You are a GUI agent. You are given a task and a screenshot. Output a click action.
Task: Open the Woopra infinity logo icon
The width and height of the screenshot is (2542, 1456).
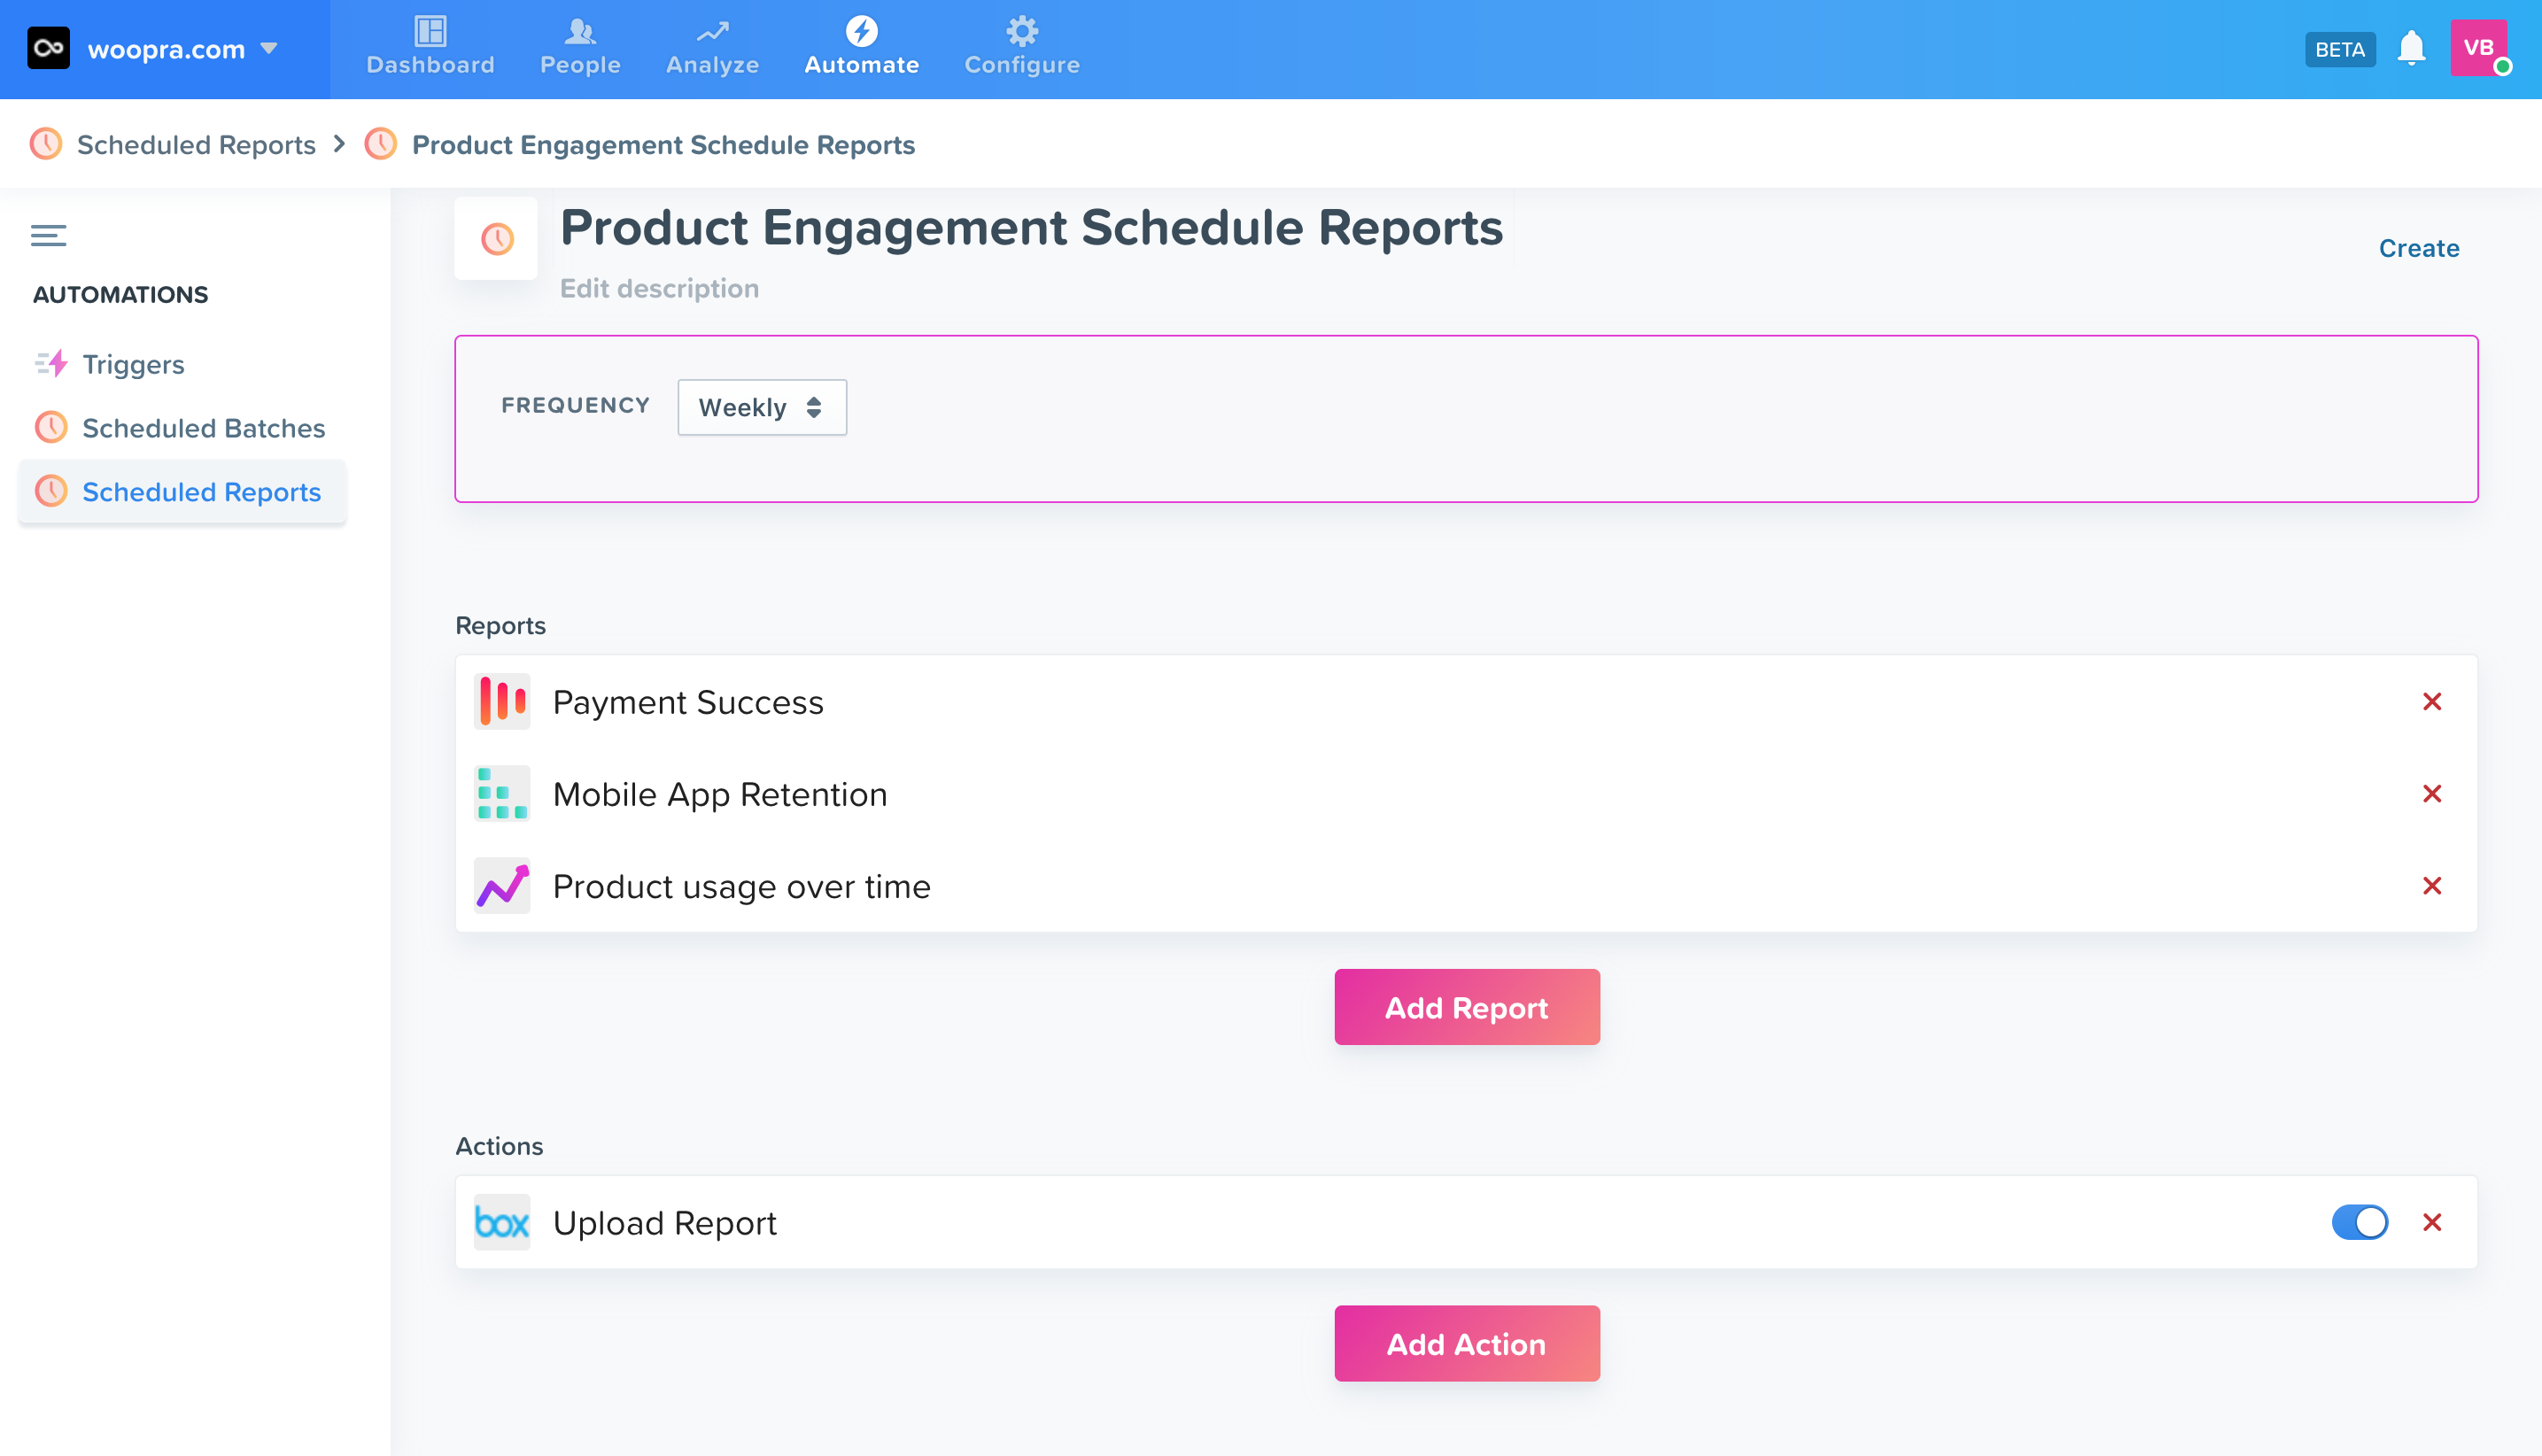(48, 48)
